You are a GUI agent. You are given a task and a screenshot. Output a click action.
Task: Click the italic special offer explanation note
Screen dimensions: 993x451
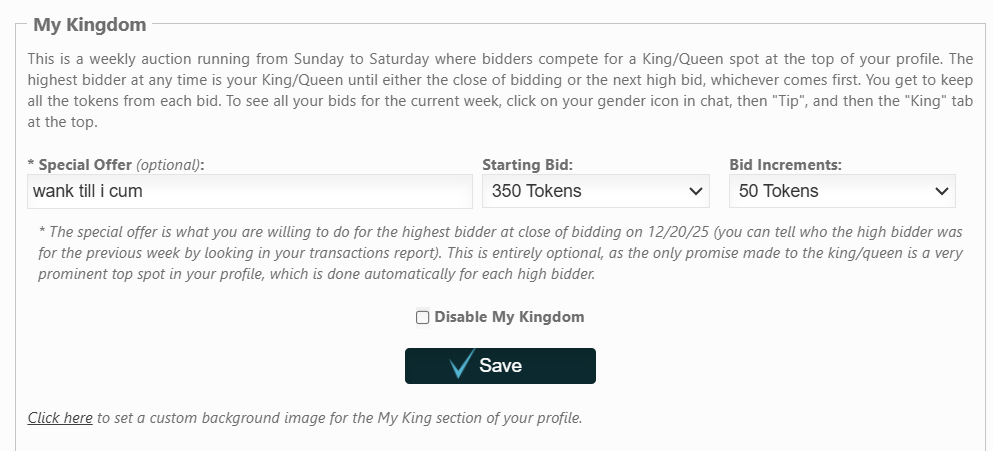click(x=500, y=253)
